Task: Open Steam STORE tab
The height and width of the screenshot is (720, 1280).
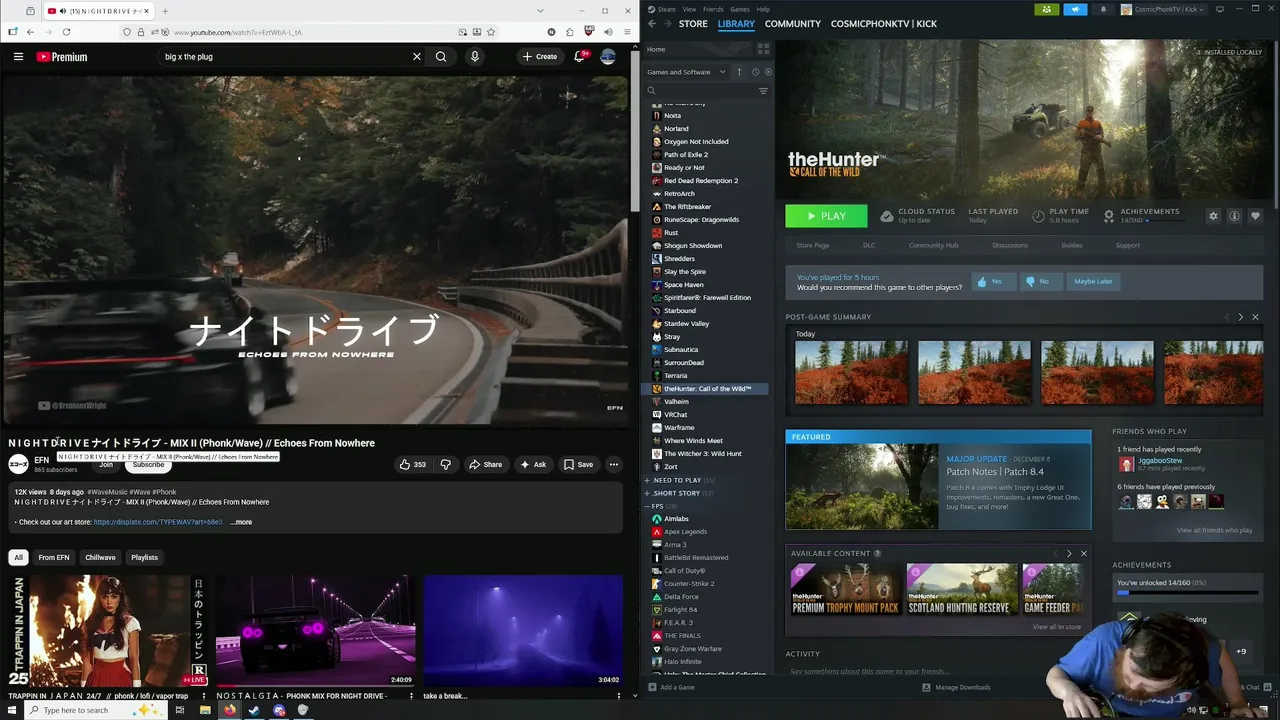Action: pyautogui.click(x=693, y=23)
